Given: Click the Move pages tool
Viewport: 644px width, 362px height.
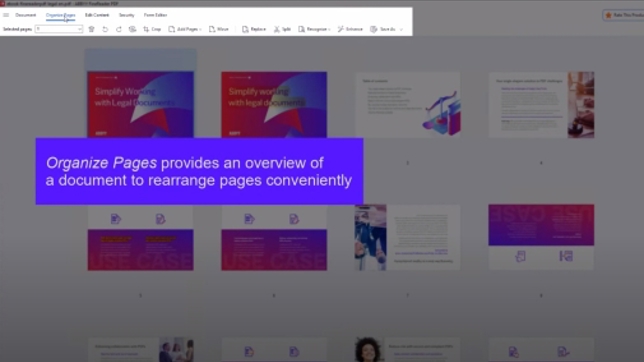Looking at the screenshot, I should click(x=218, y=29).
